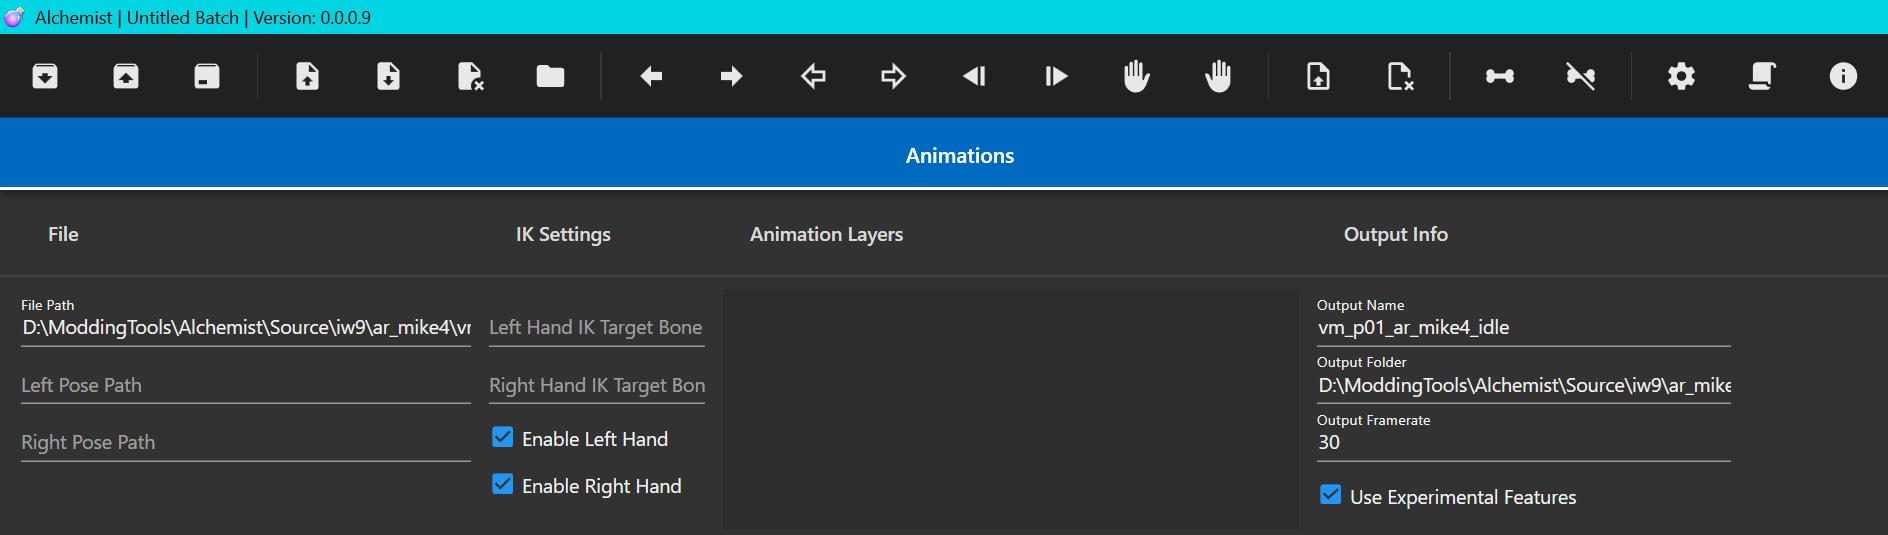Click the "IK Settings" column header
This screenshot has width=1888, height=535.
[x=563, y=234]
